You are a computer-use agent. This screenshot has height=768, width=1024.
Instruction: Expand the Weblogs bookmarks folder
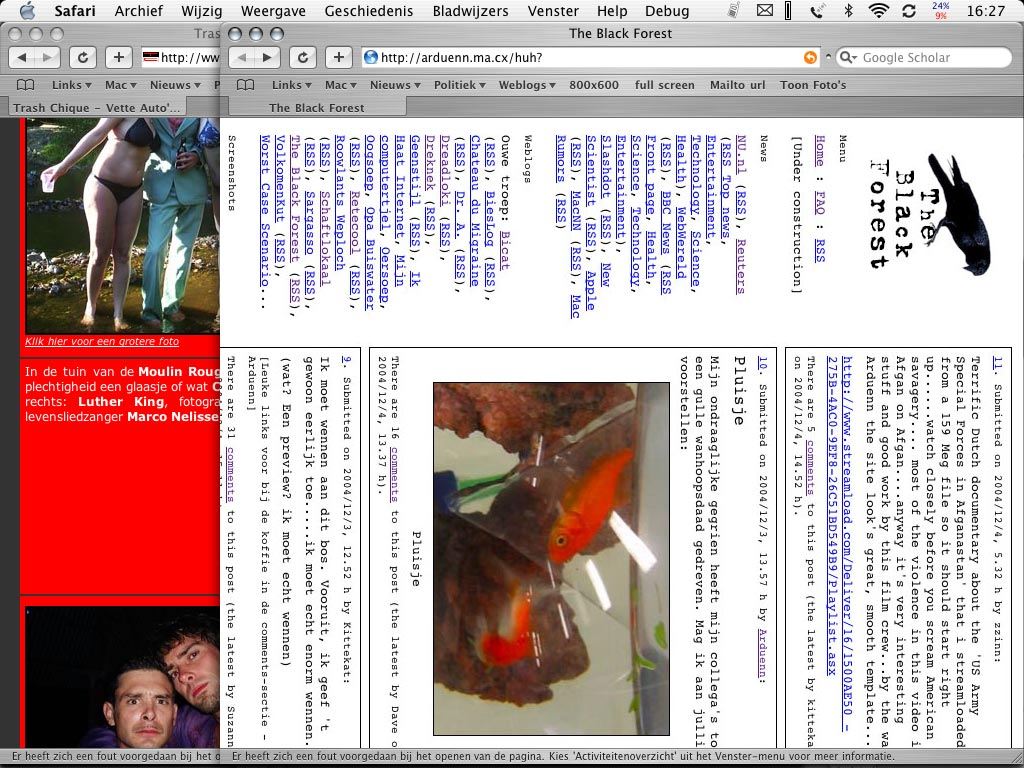click(527, 85)
